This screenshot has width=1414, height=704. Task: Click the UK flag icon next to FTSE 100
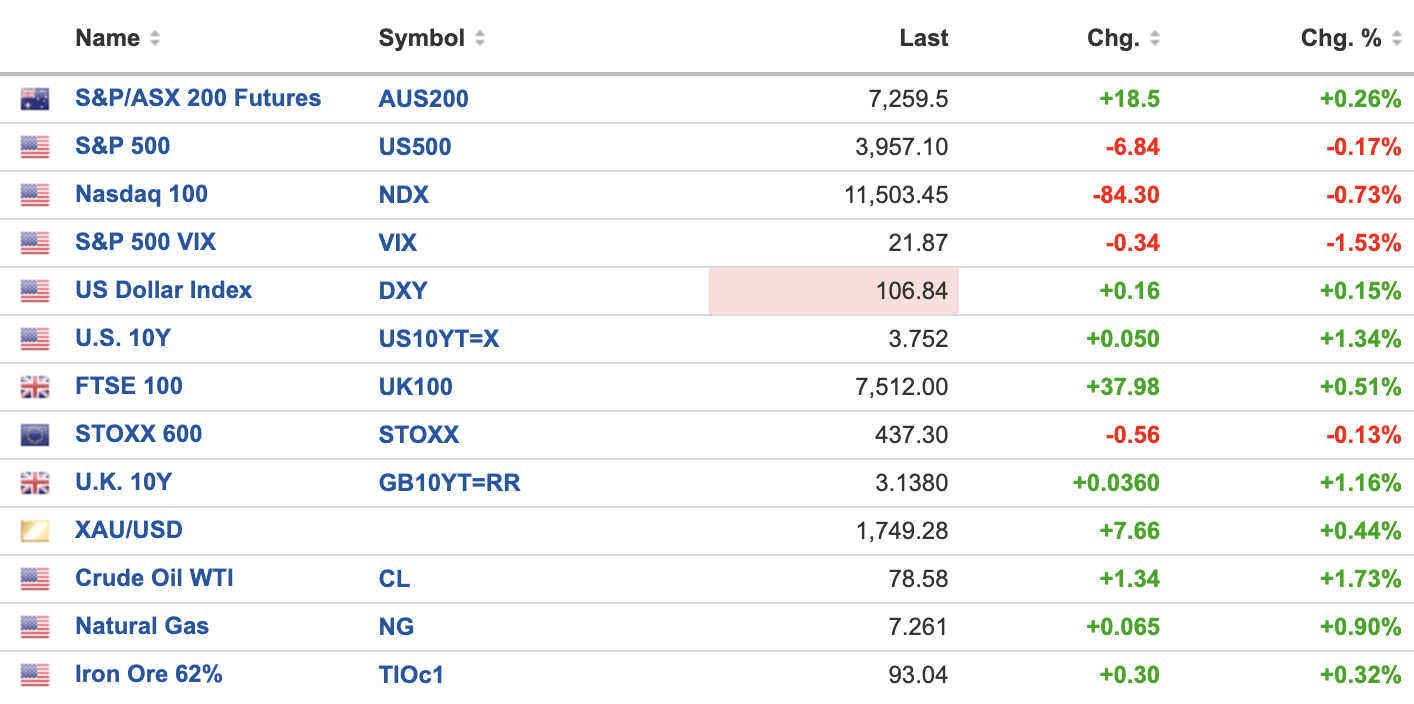point(35,387)
